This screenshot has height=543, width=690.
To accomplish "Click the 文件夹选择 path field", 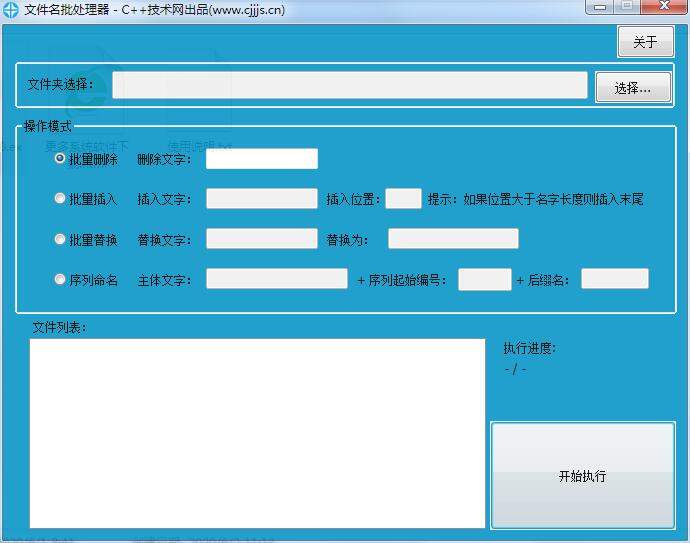I will coord(349,86).
